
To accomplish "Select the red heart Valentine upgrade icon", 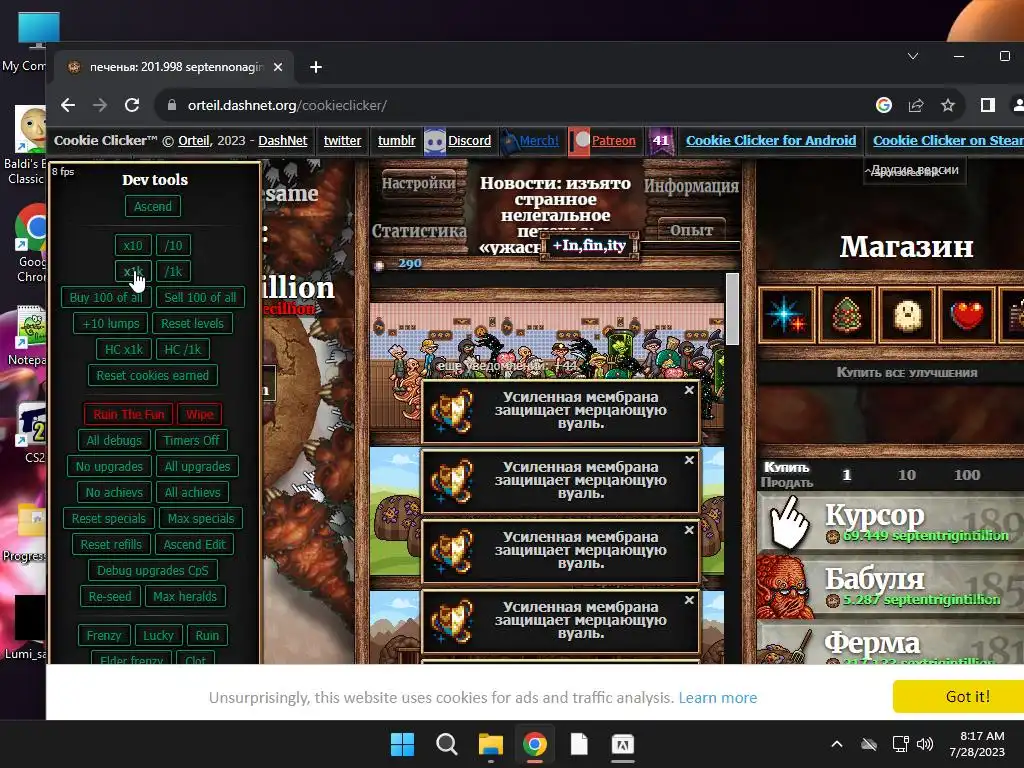I will click(x=967, y=315).
